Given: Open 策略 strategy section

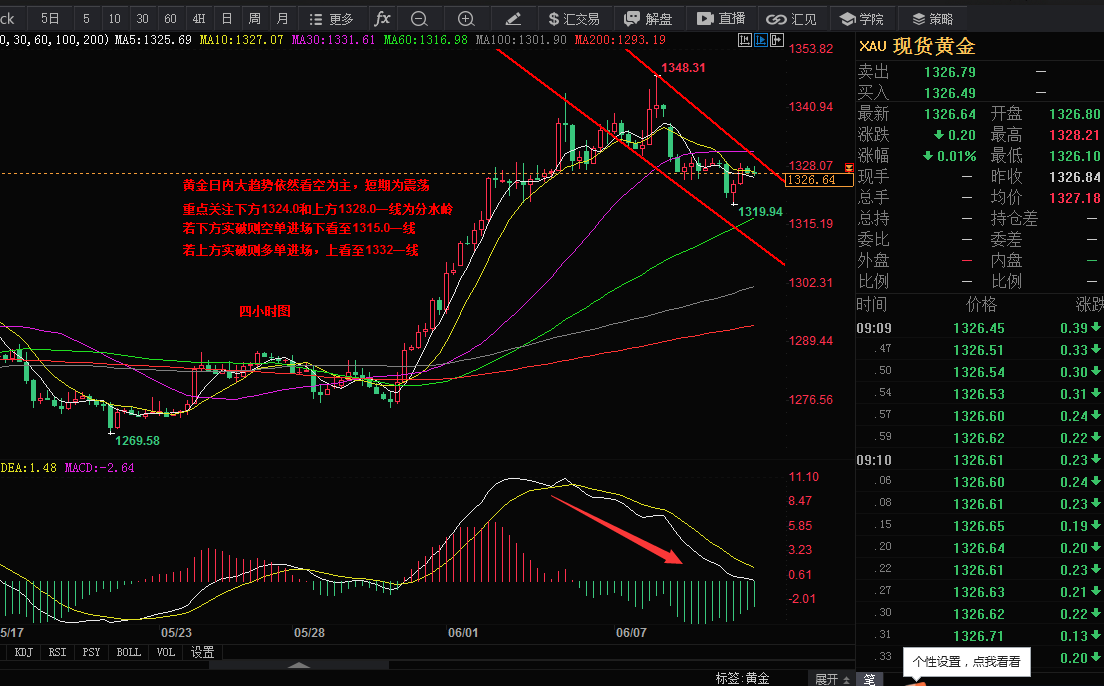Looking at the screenshot, I should tap(932, 19).
